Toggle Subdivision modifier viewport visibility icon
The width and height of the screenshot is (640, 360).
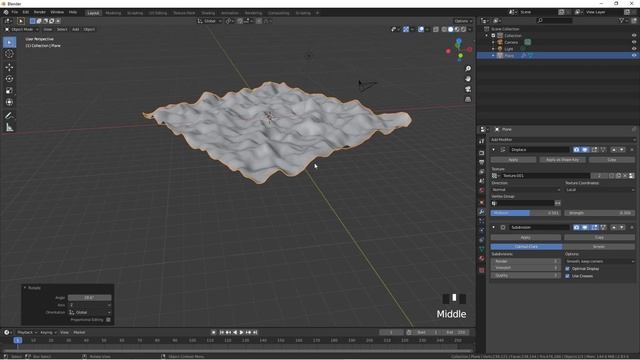585,227
